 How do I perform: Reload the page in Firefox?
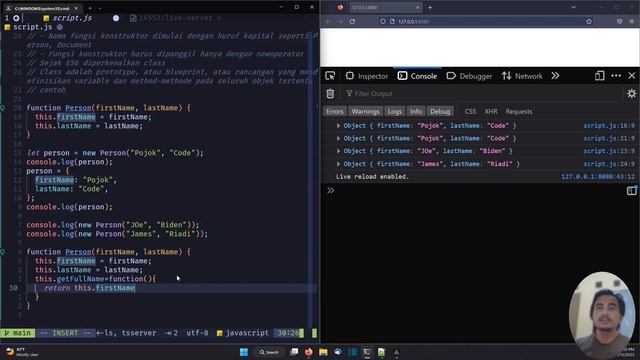coord(352,21)
